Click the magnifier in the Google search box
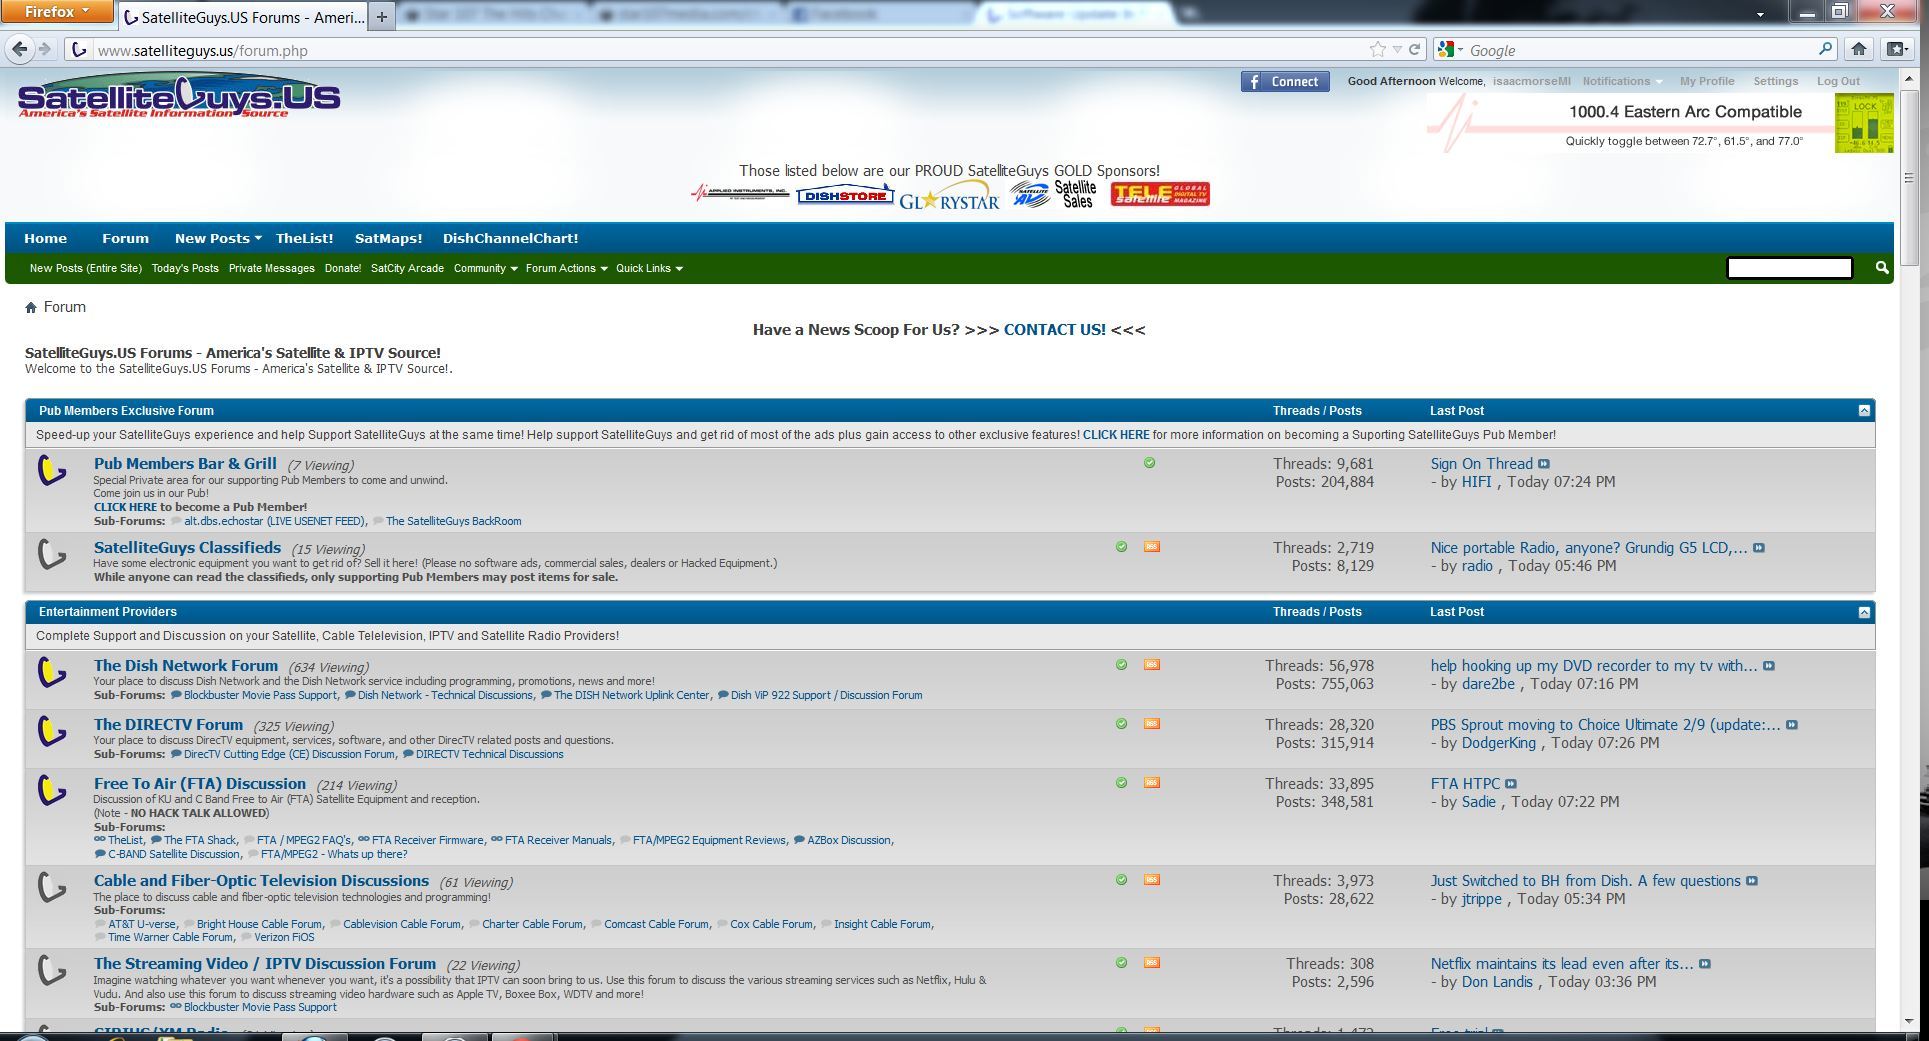Image resolution: width=1929 pixels, height=1041 pixels. [1825, 49]
